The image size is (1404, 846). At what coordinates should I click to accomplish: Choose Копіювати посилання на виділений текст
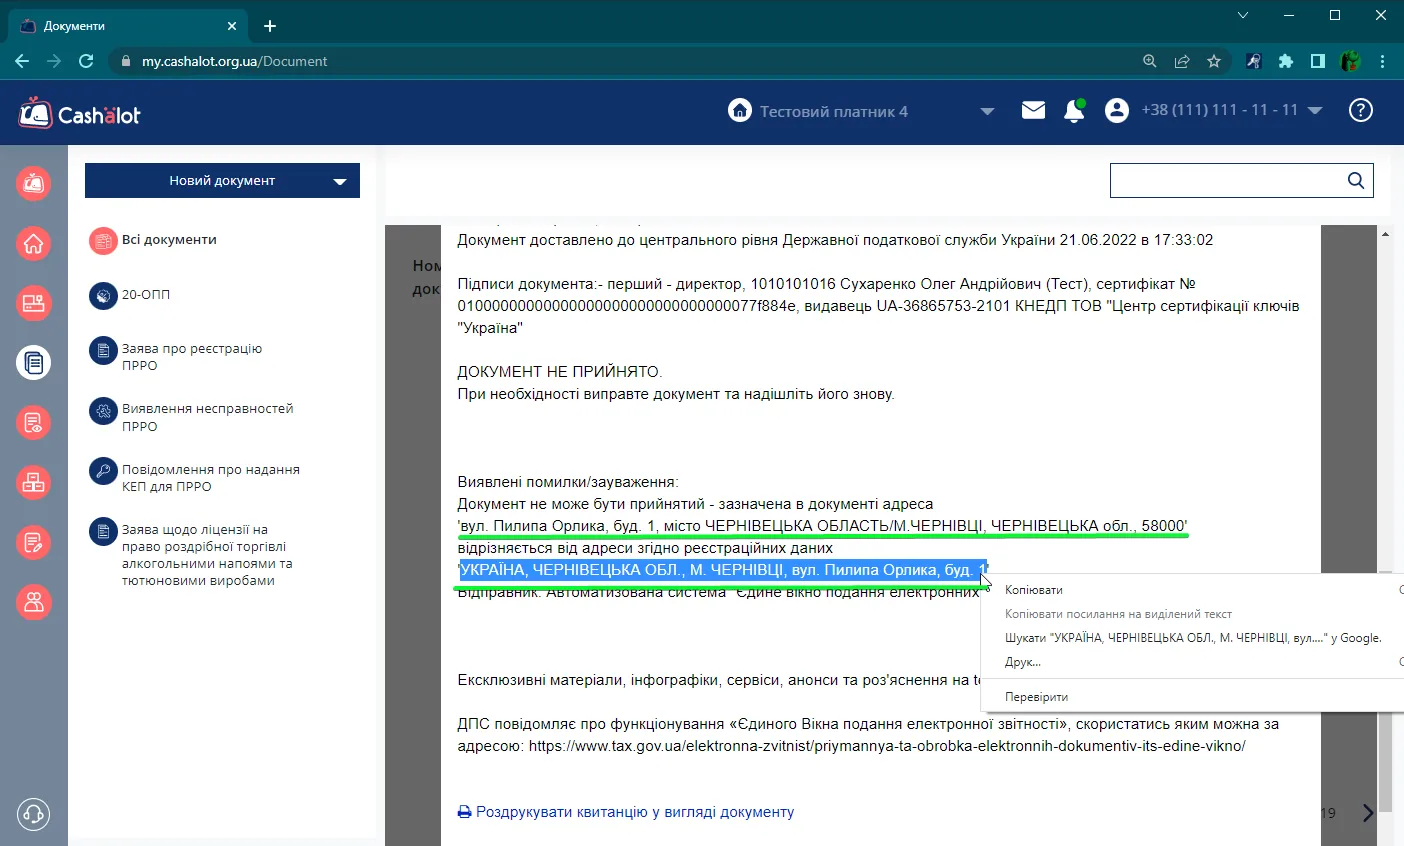[1118, 614]
